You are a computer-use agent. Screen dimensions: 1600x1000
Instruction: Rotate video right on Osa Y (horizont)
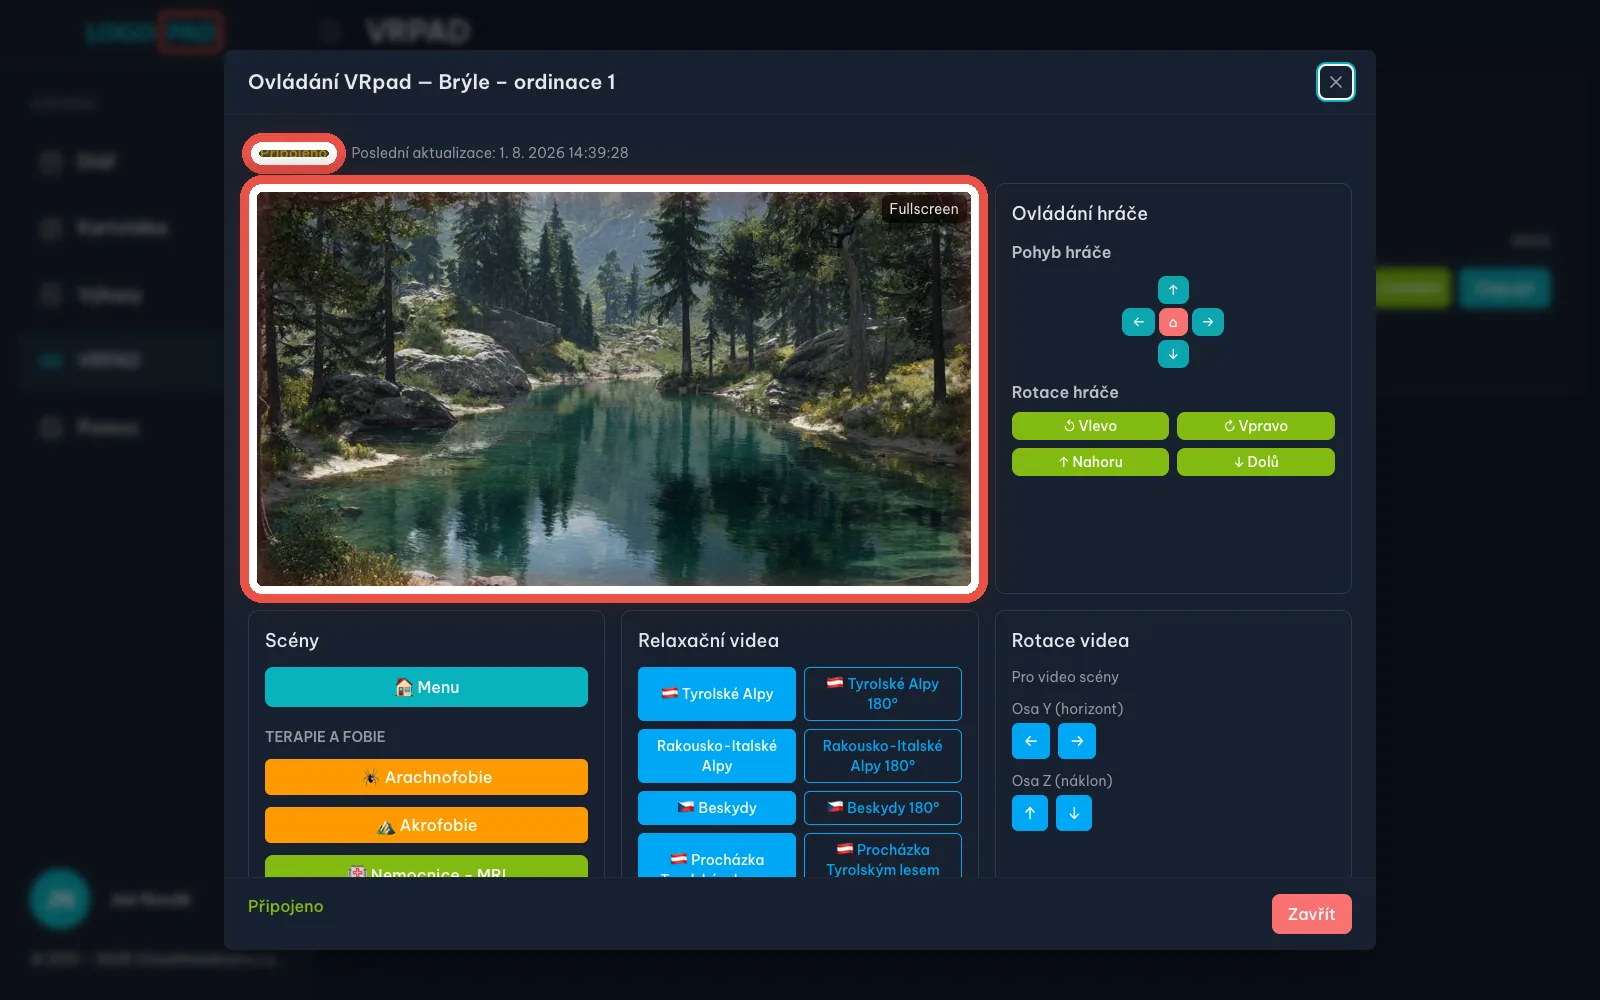(x=1077, y=741)
